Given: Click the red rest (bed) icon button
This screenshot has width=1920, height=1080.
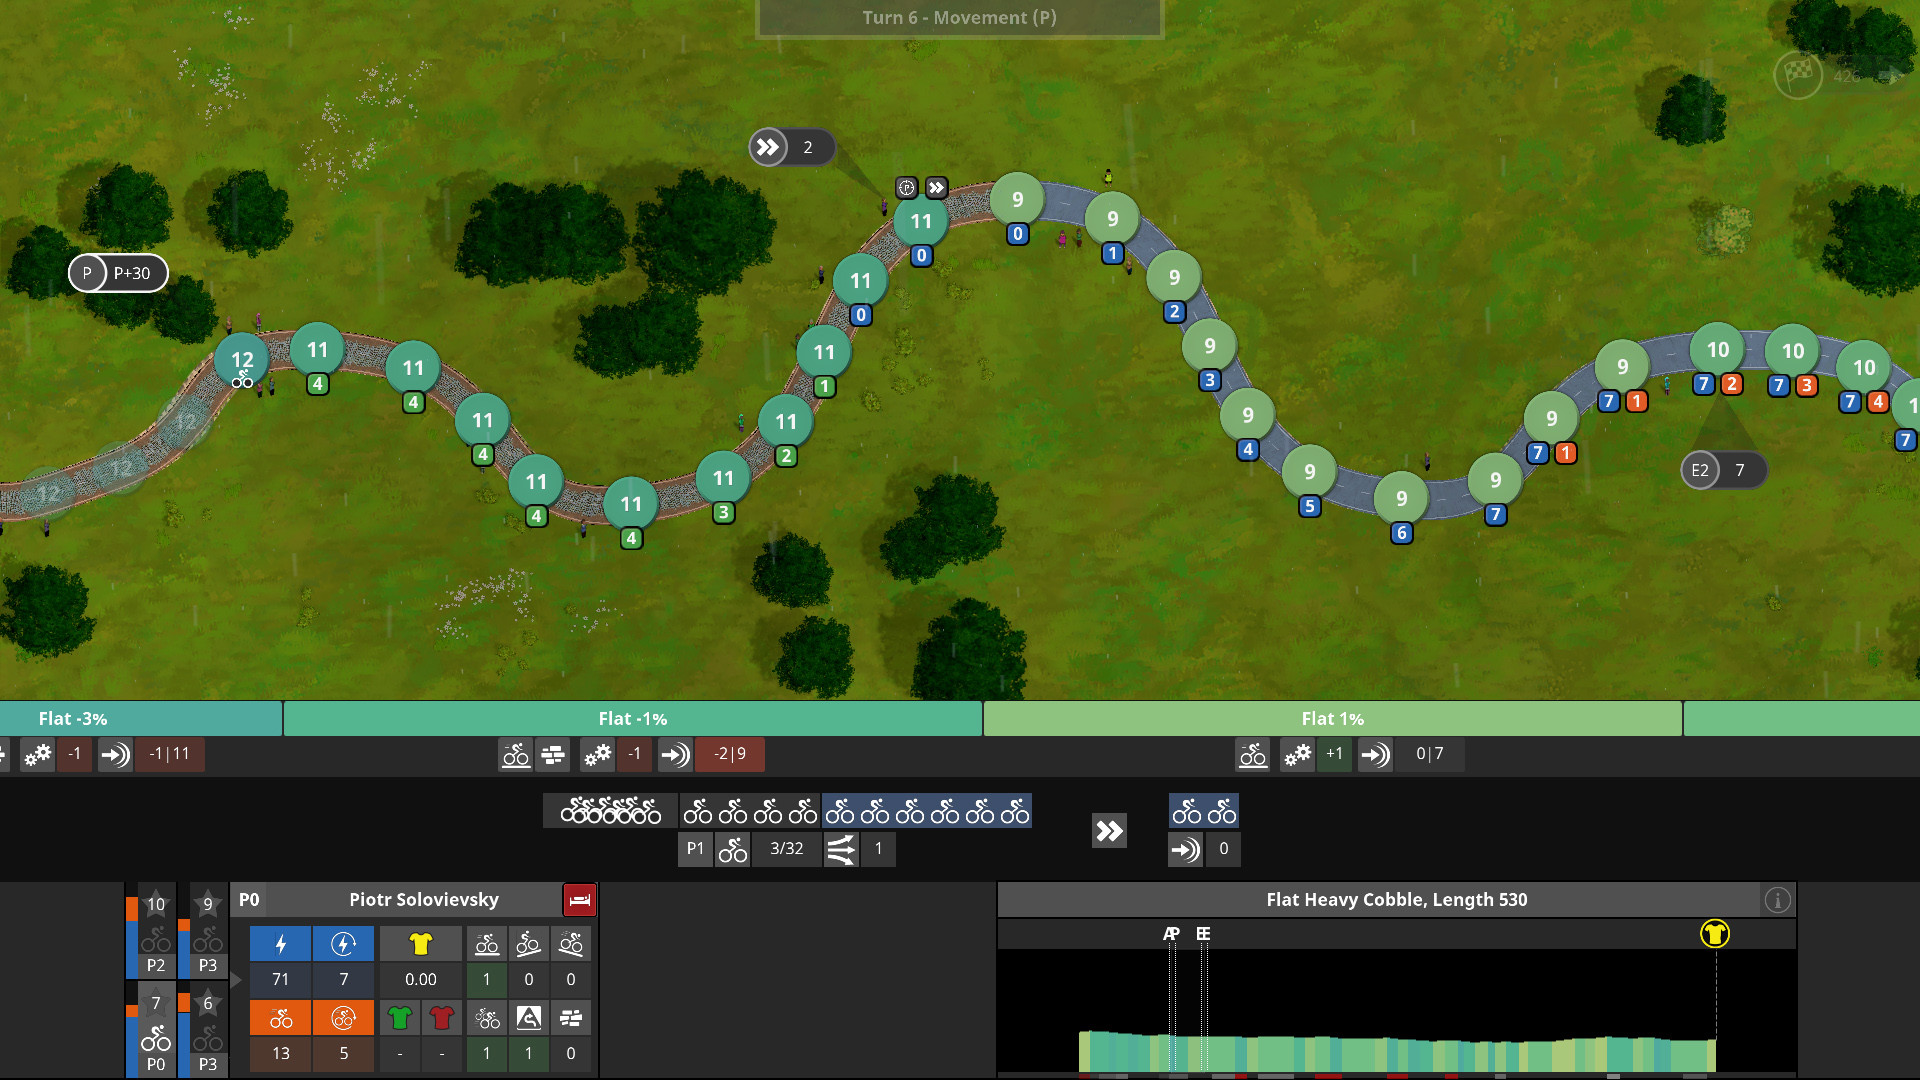Looking at the screenshot, I should [x=579, y=900].
